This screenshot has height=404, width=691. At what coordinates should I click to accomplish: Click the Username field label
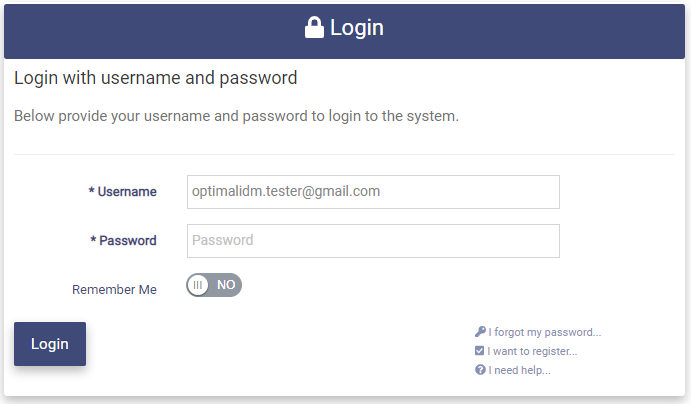point(127,192)
